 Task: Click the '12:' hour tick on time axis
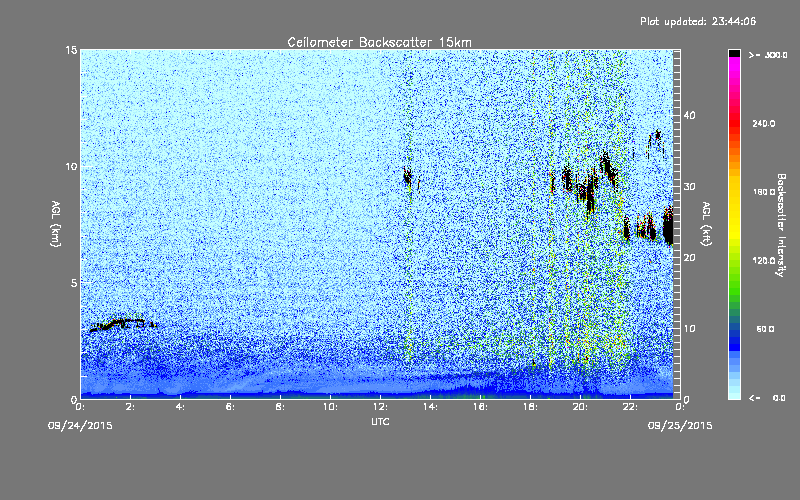tap(380, 407)
